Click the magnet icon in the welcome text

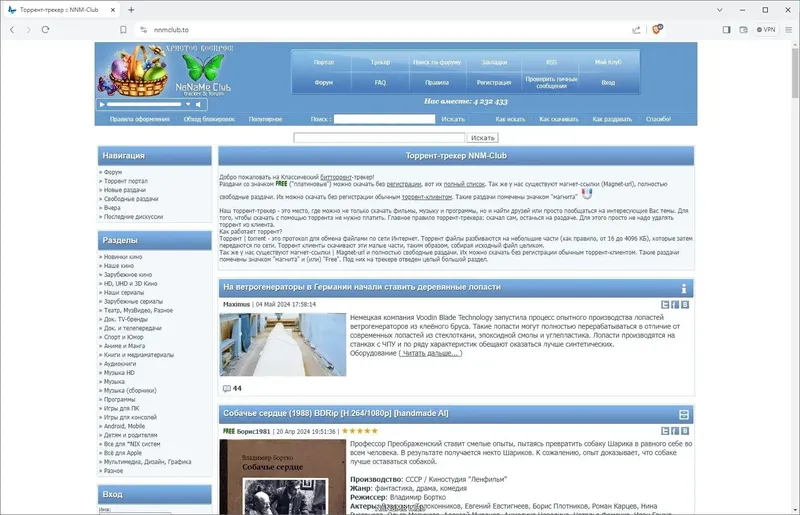(x=587, y=194)
